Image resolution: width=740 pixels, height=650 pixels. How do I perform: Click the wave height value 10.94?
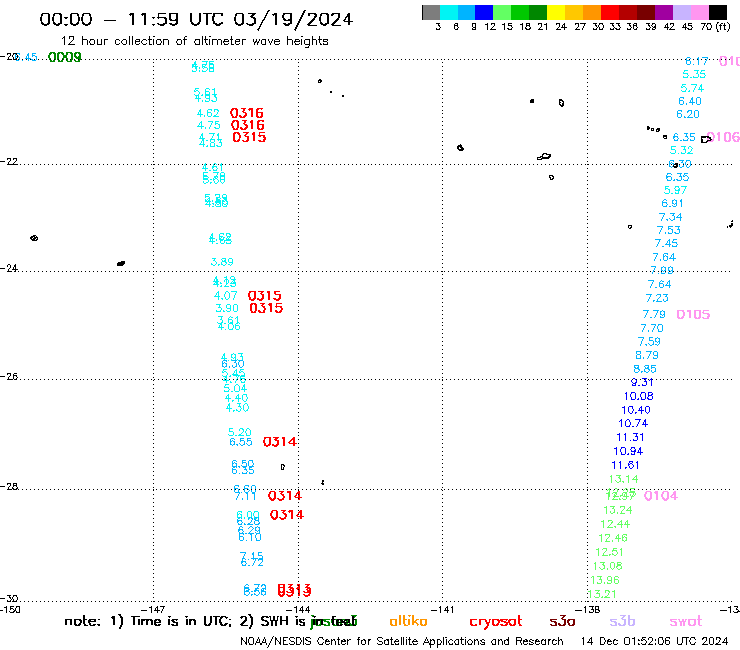click(x=628, y=451)
